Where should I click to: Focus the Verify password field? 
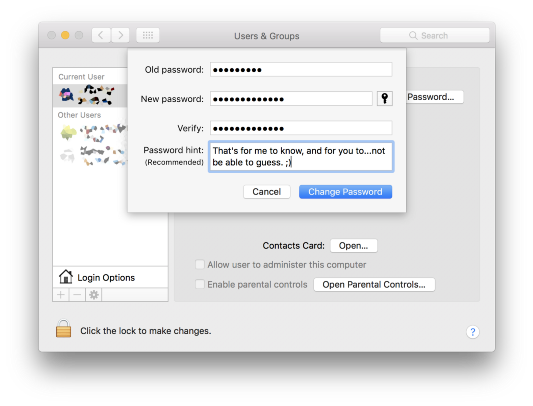click(301, 128)
